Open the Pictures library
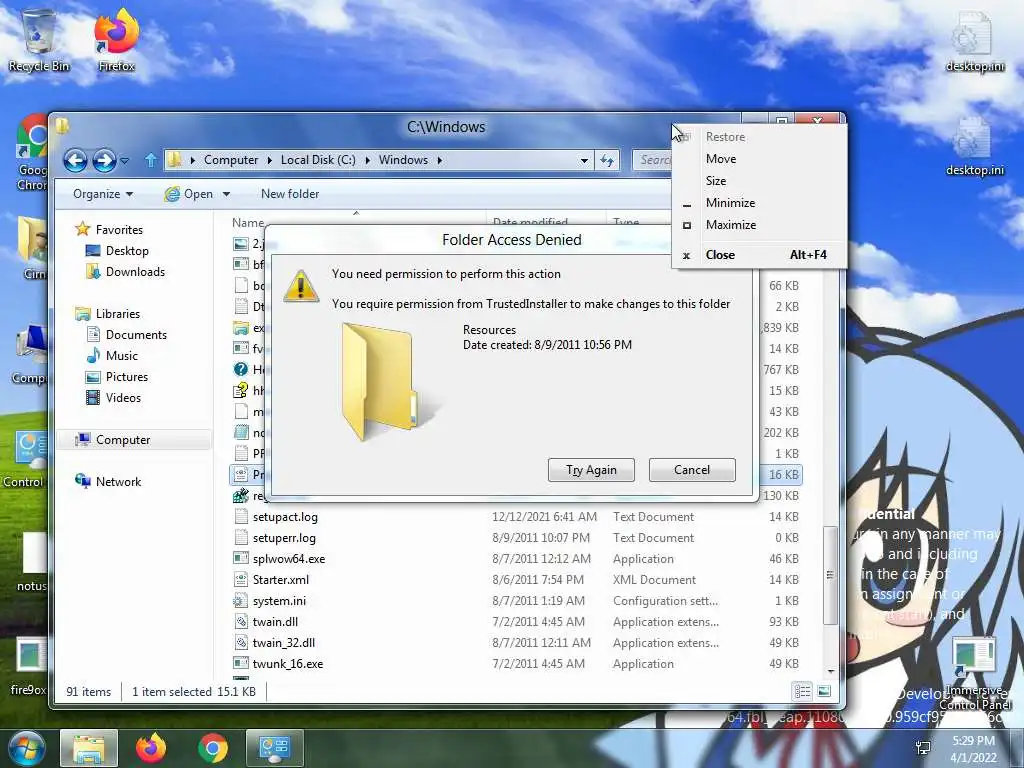 117,377
